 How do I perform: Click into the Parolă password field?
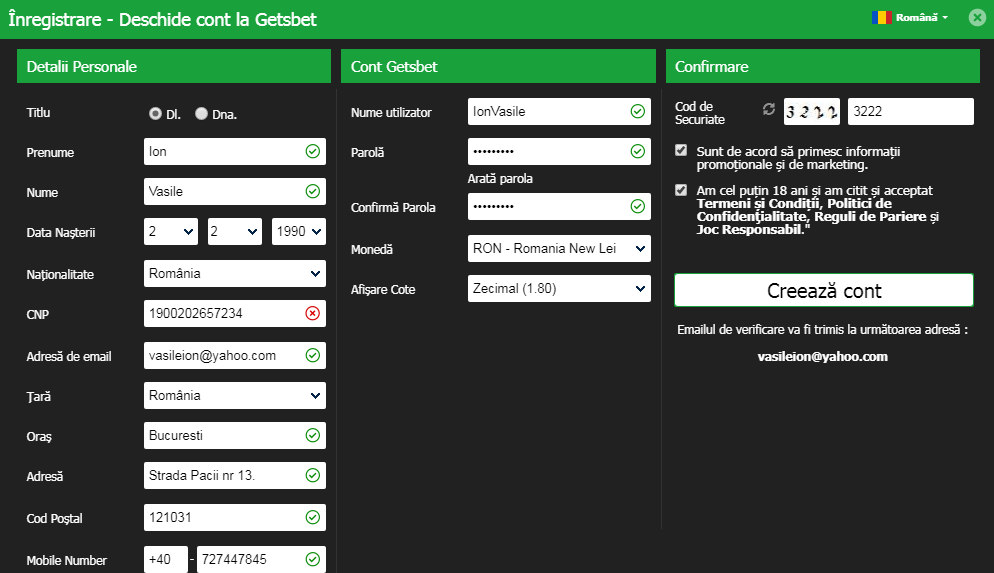pos(559,151)
